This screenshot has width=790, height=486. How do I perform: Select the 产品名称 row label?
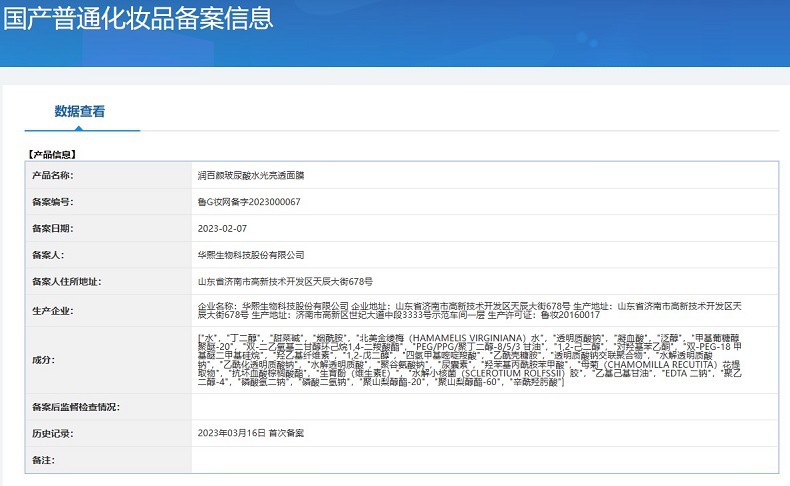tap(54, 175)
